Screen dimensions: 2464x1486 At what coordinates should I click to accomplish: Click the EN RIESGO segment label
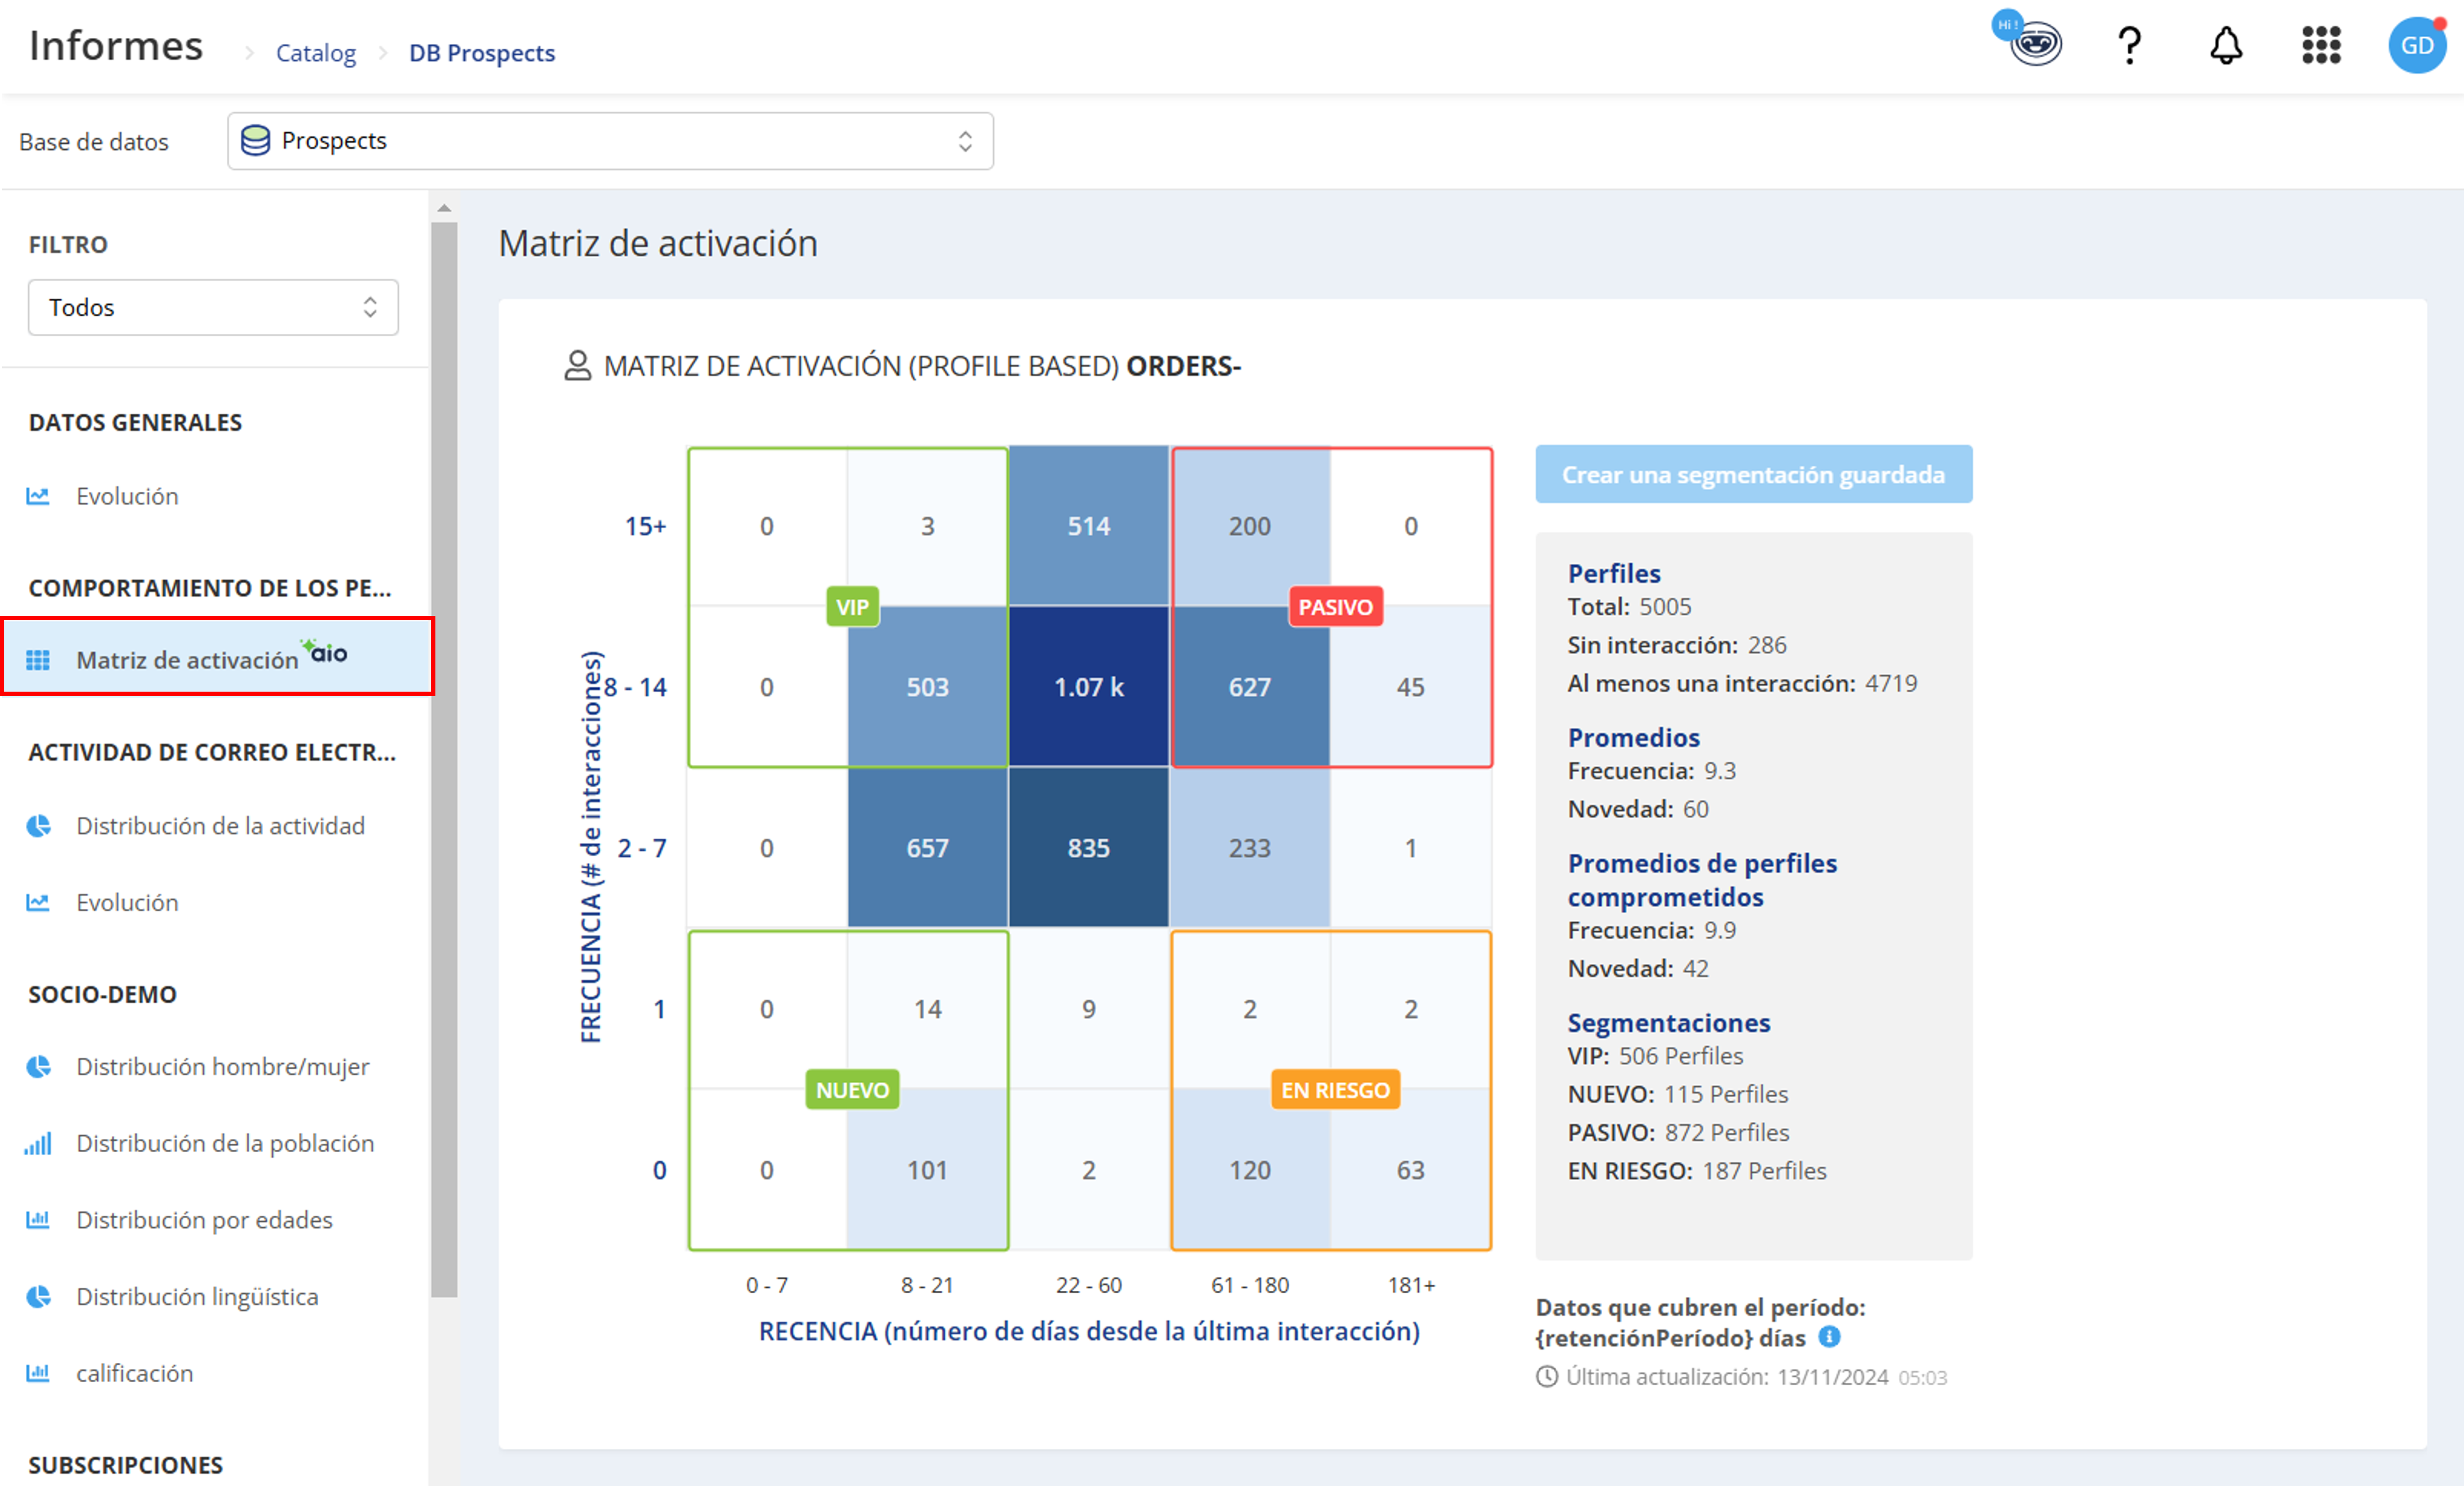click(1335, 1090)
